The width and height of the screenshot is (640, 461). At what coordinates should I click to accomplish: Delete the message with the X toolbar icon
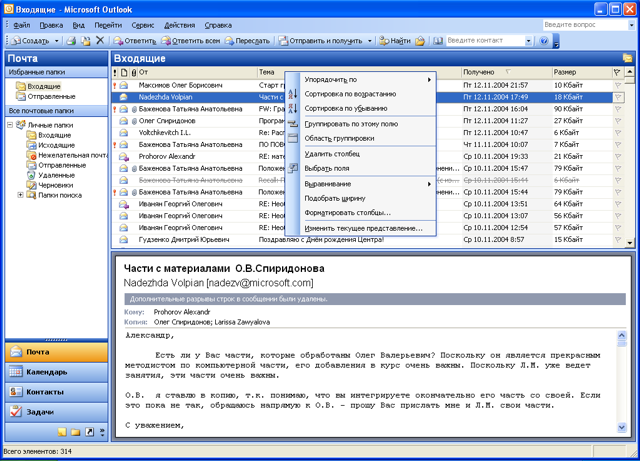coord(100,40)
